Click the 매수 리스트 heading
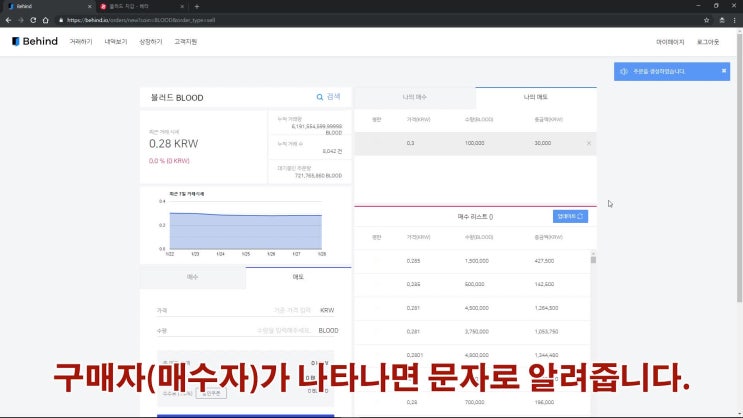This screenshot has width=743, height=418. 475,217
